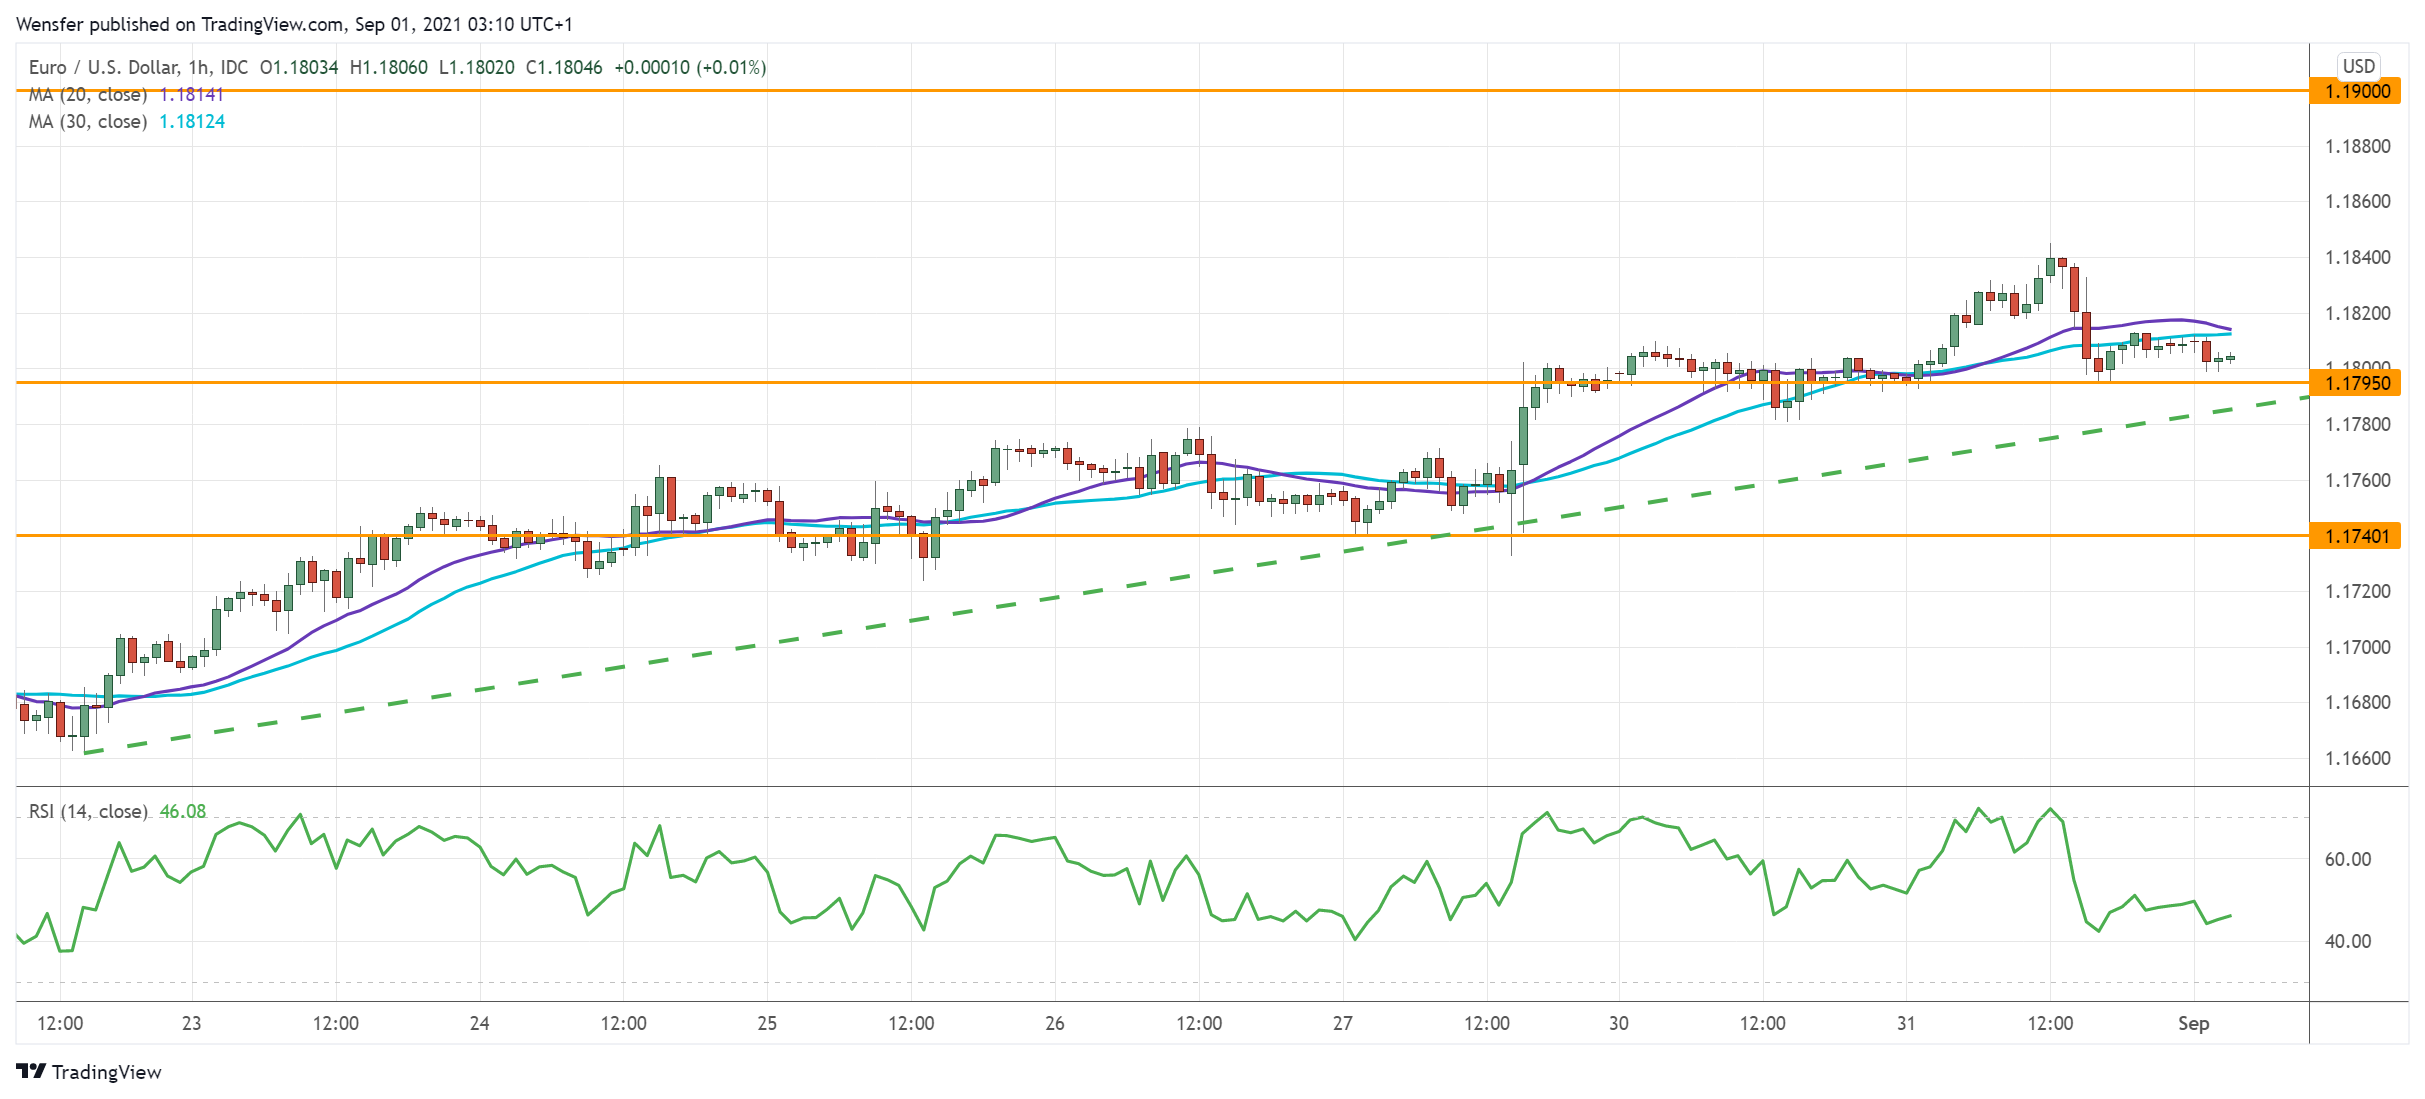This screenshot has width=2425, height=1099.
Task: Click the RSI 60.00 scale label
Action: point(2347,859)
